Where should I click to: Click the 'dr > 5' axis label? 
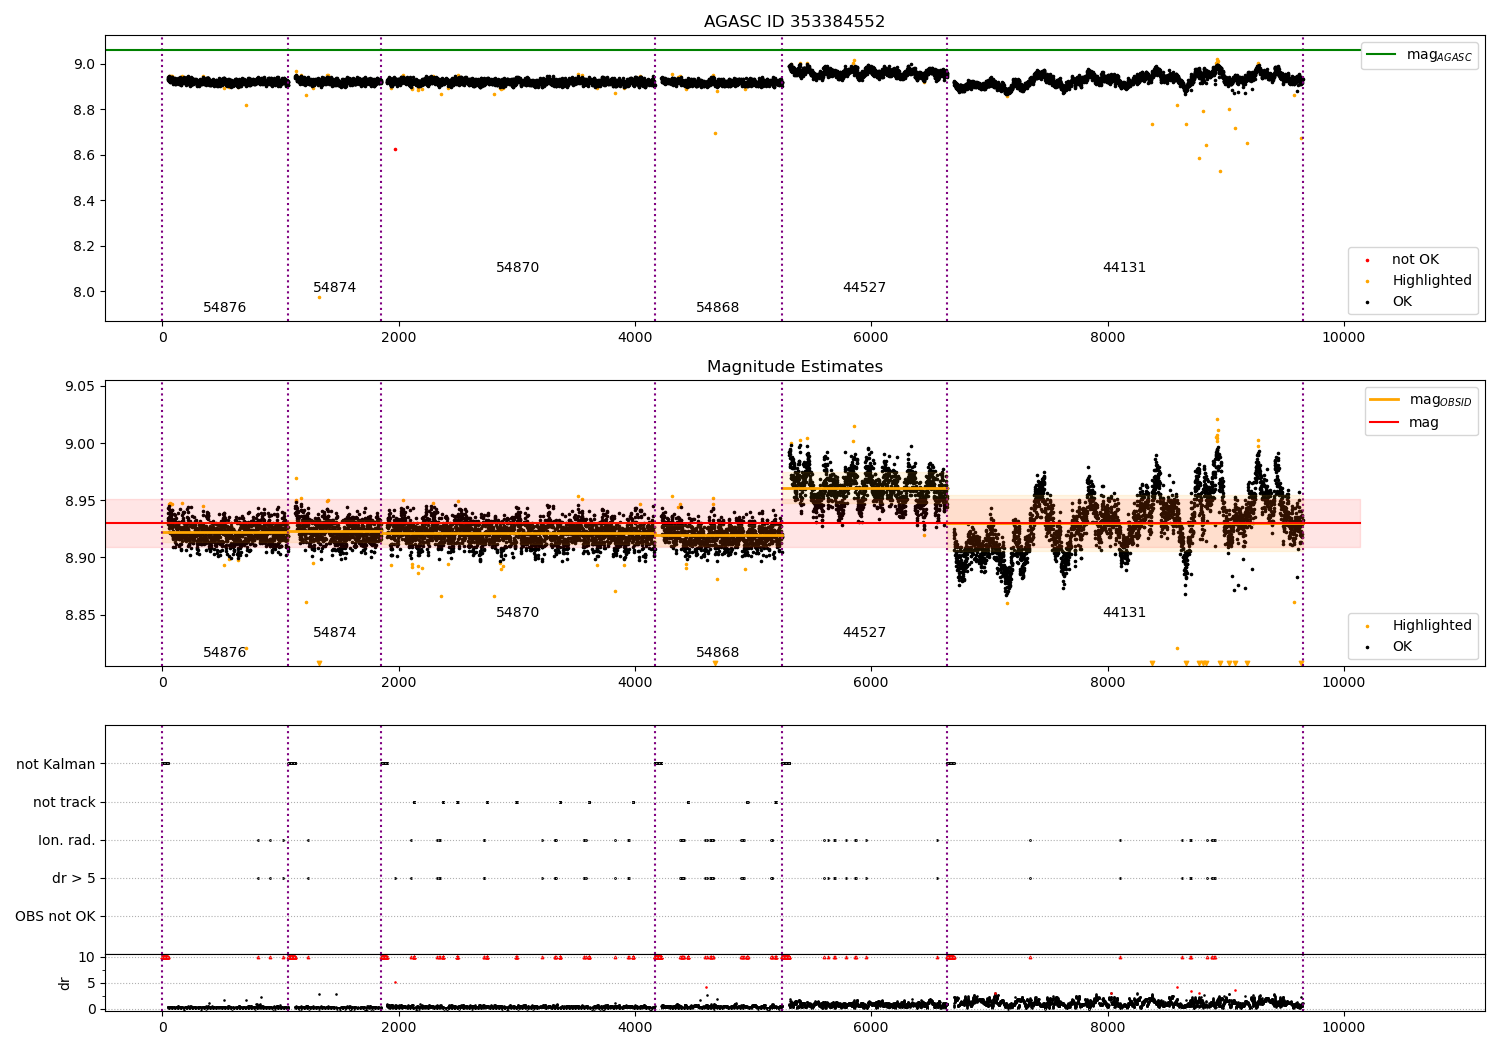click(x=74, y=878)
